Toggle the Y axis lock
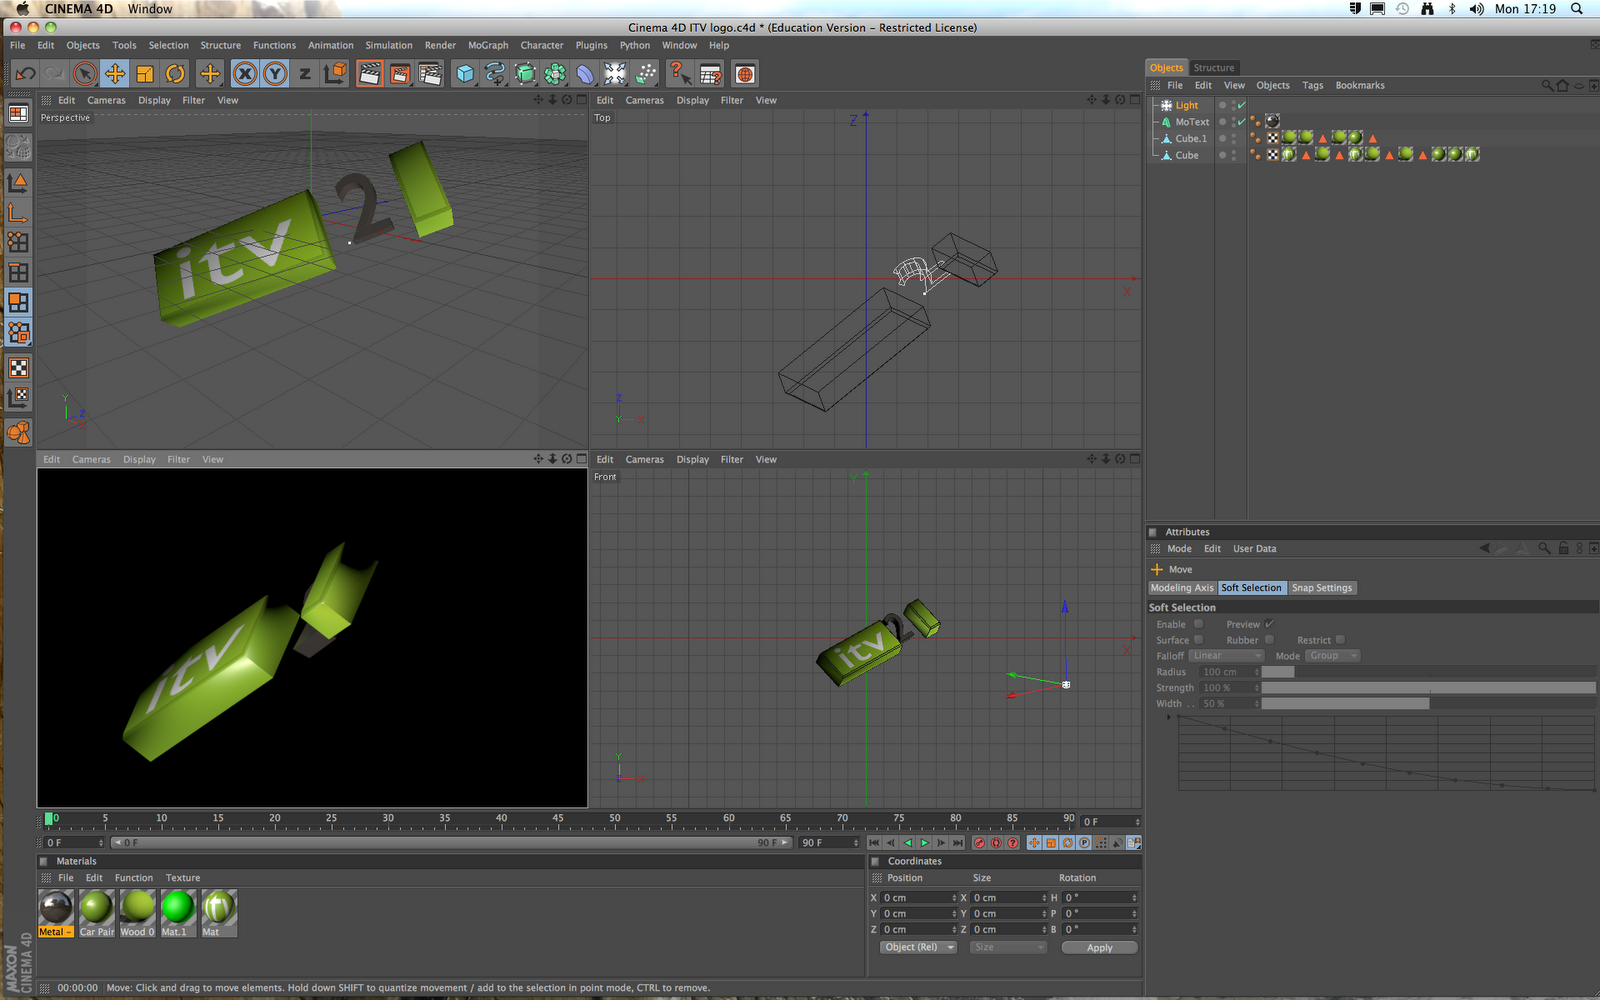1600x1000 pixels. [x=275, y=74]
